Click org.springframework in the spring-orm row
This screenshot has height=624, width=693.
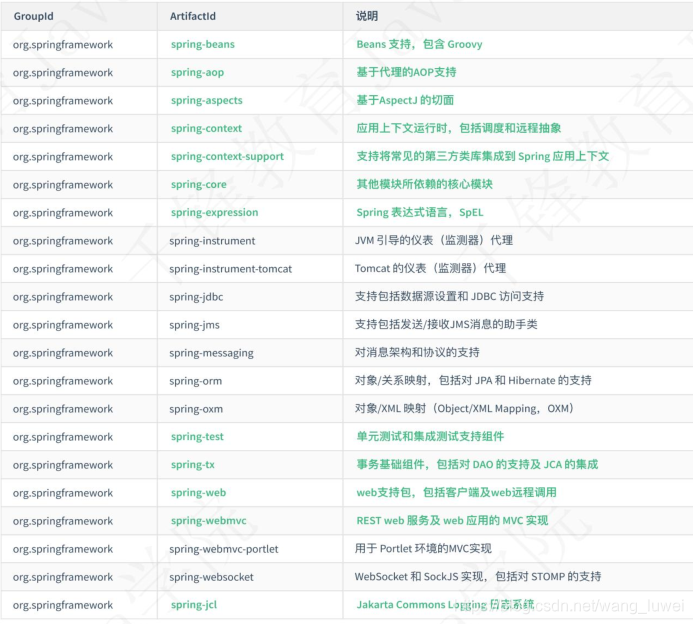click(63, 381)
